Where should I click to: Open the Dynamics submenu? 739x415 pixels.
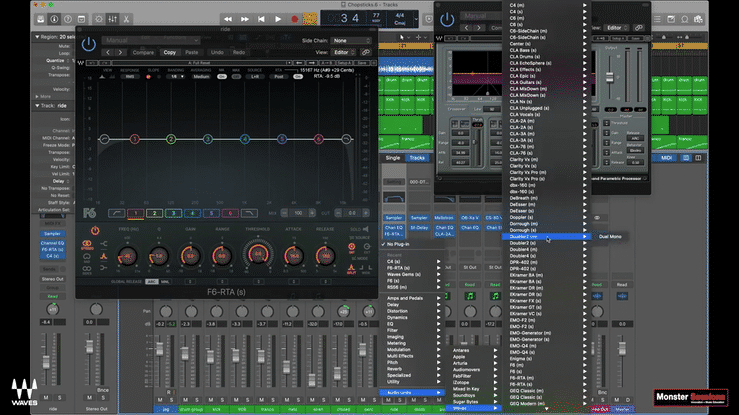pos(413,317)
